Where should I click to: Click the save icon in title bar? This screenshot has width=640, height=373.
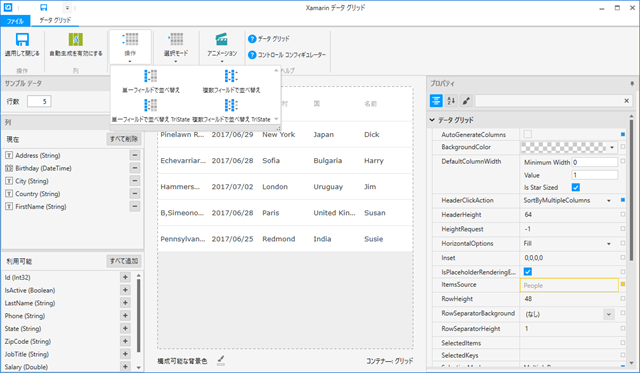point(44,7)
